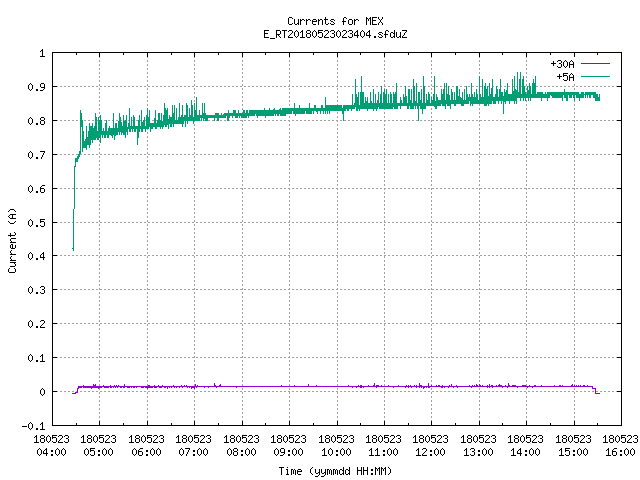
Task: Click the '+5A' legend label
Action: (x=565, y=77)
